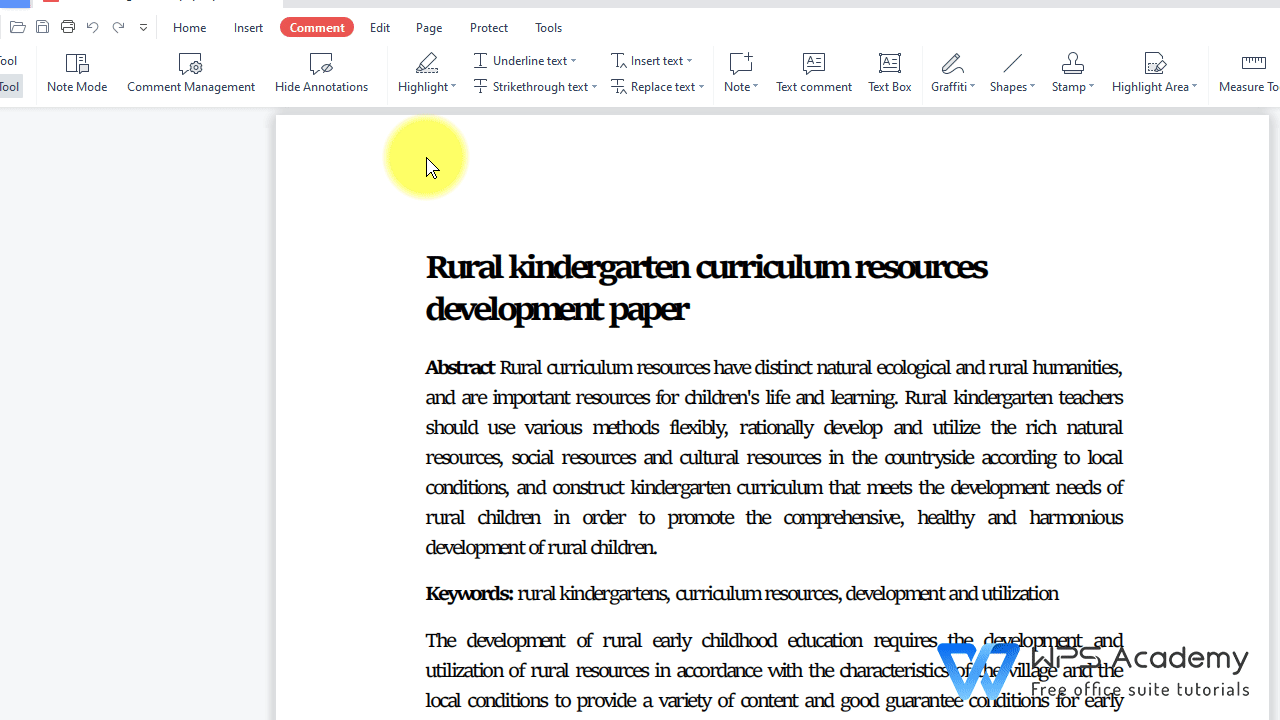The width and height of the screenshot is (1280, 720).
Task: Click the Print icon
Action: [x=67, y=27]
